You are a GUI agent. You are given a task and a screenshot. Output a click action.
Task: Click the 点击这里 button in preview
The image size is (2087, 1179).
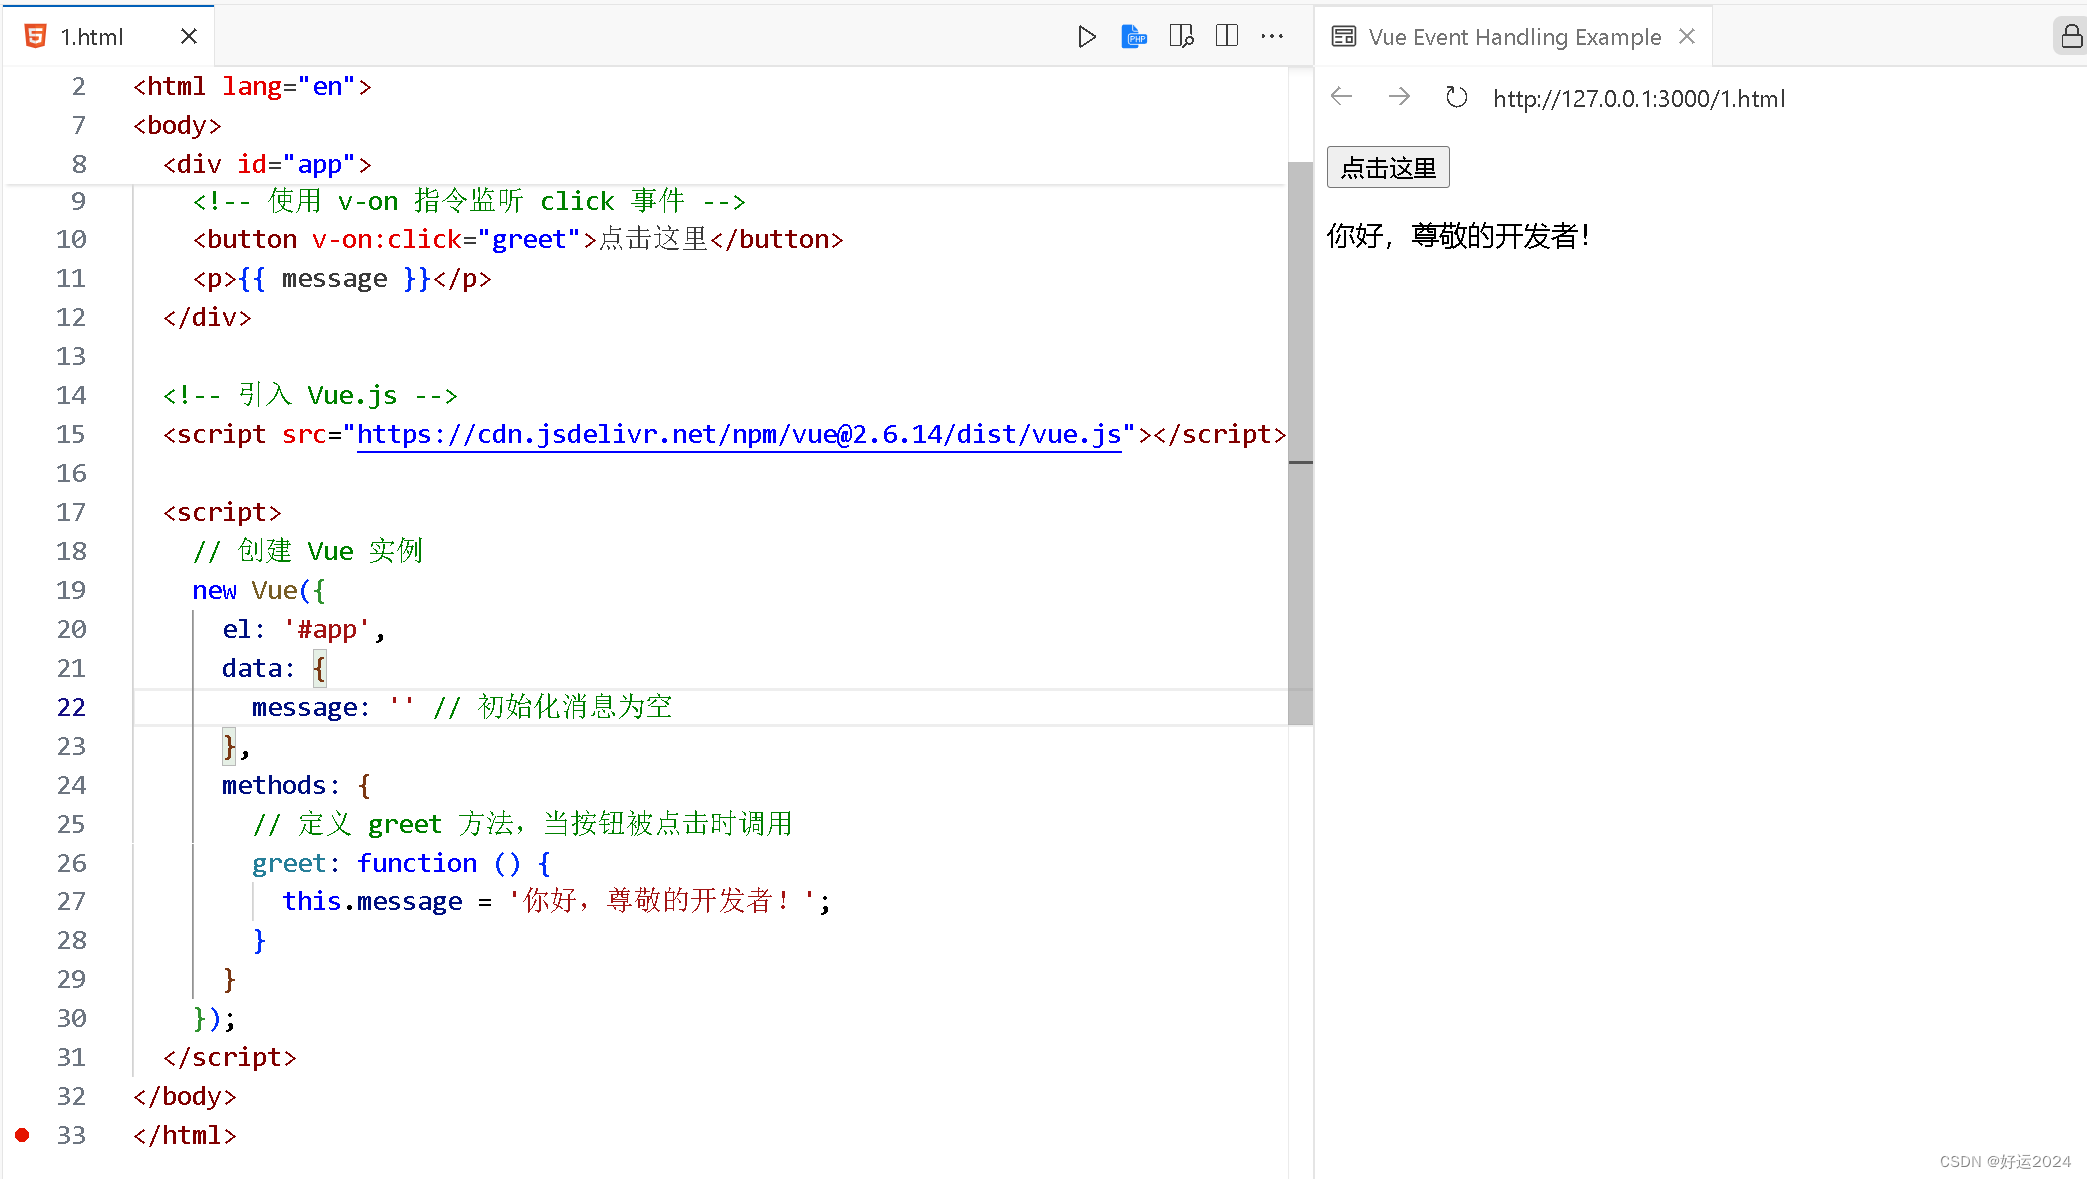point(1388,167)
